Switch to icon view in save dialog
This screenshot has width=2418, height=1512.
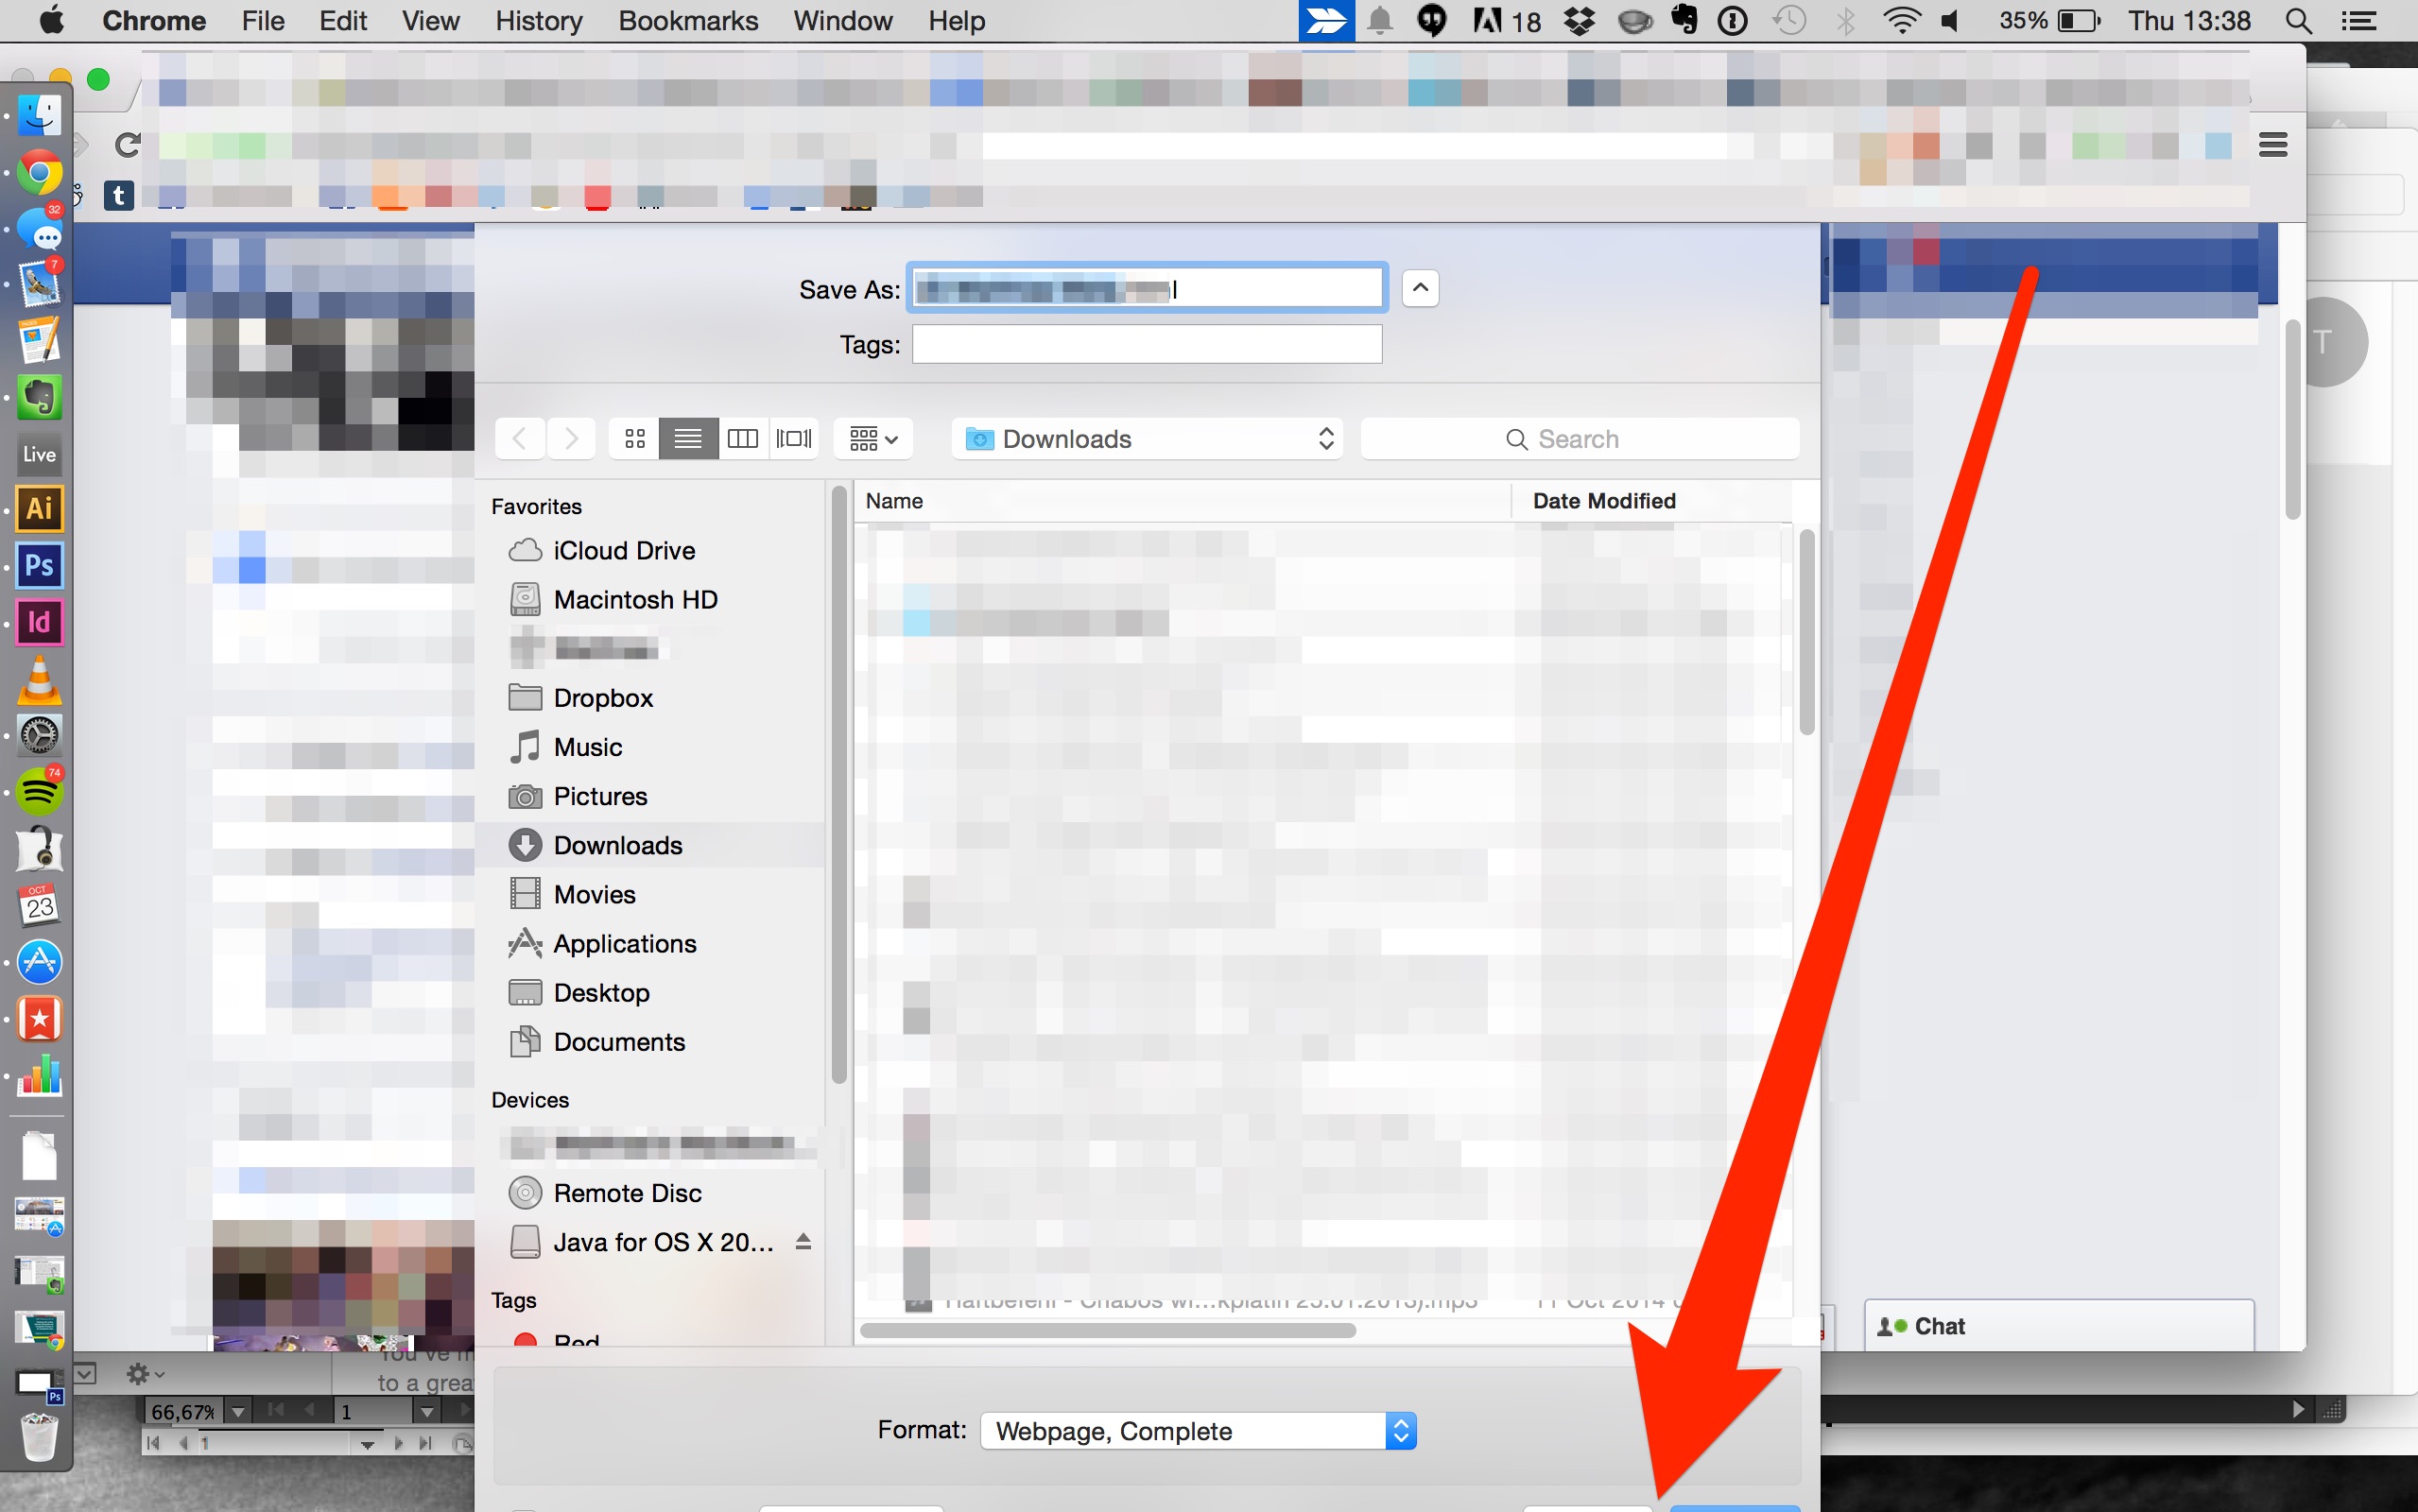point(634,438)
